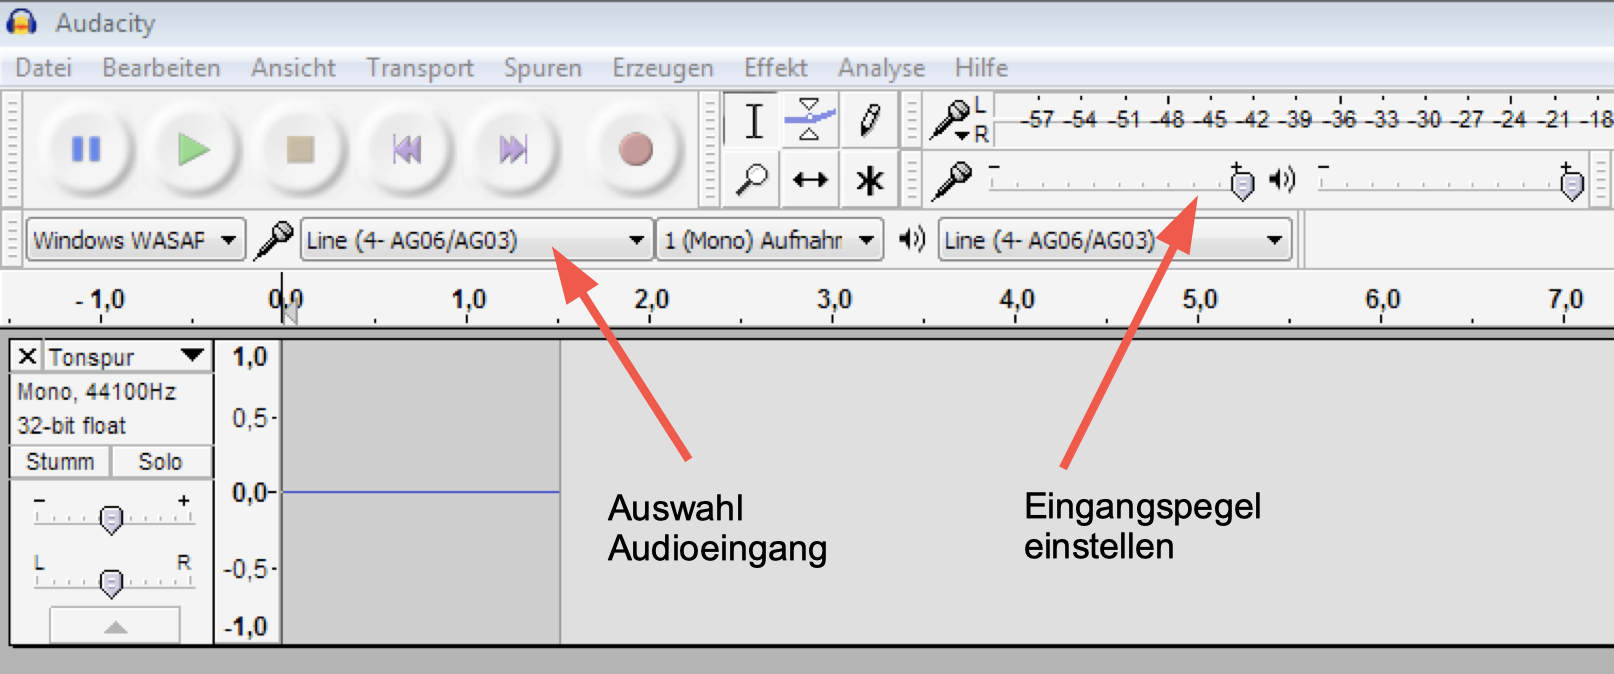Click the speaker icon beside the output device
The width and height of the screenshot is (1614, 674).
click(911, 240)
